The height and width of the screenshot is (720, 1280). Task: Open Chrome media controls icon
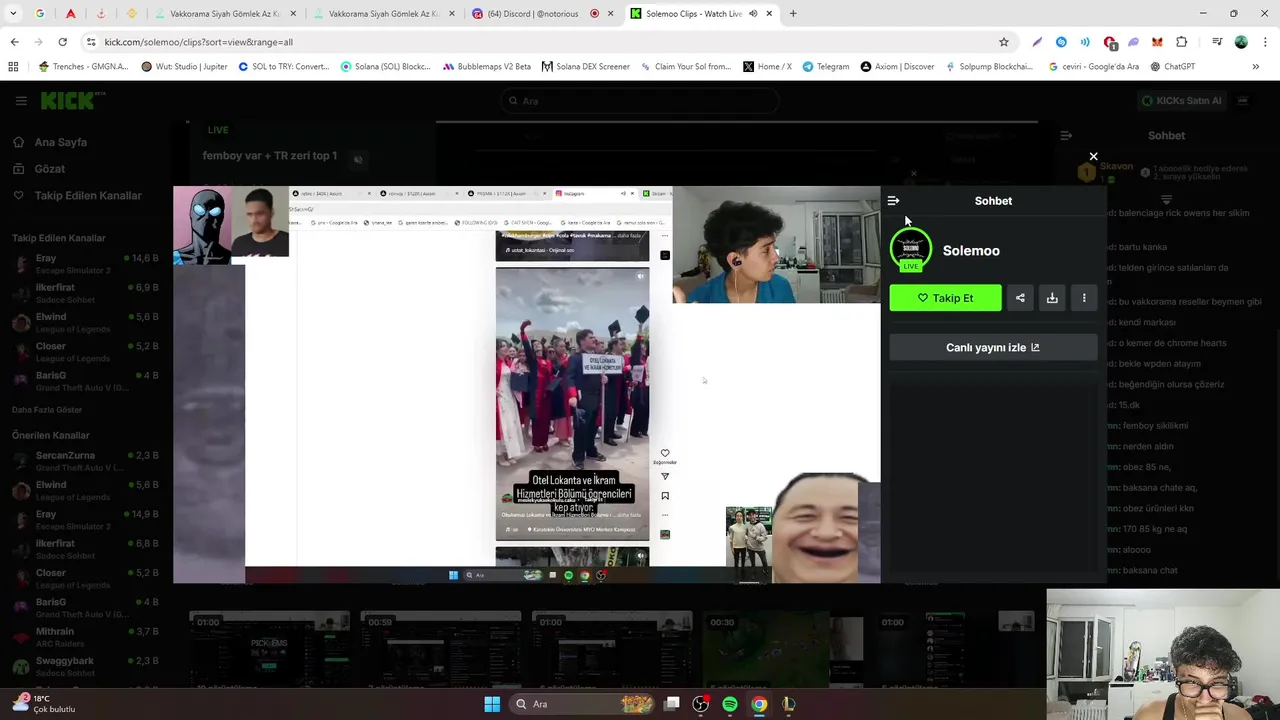coord(1217,42)
